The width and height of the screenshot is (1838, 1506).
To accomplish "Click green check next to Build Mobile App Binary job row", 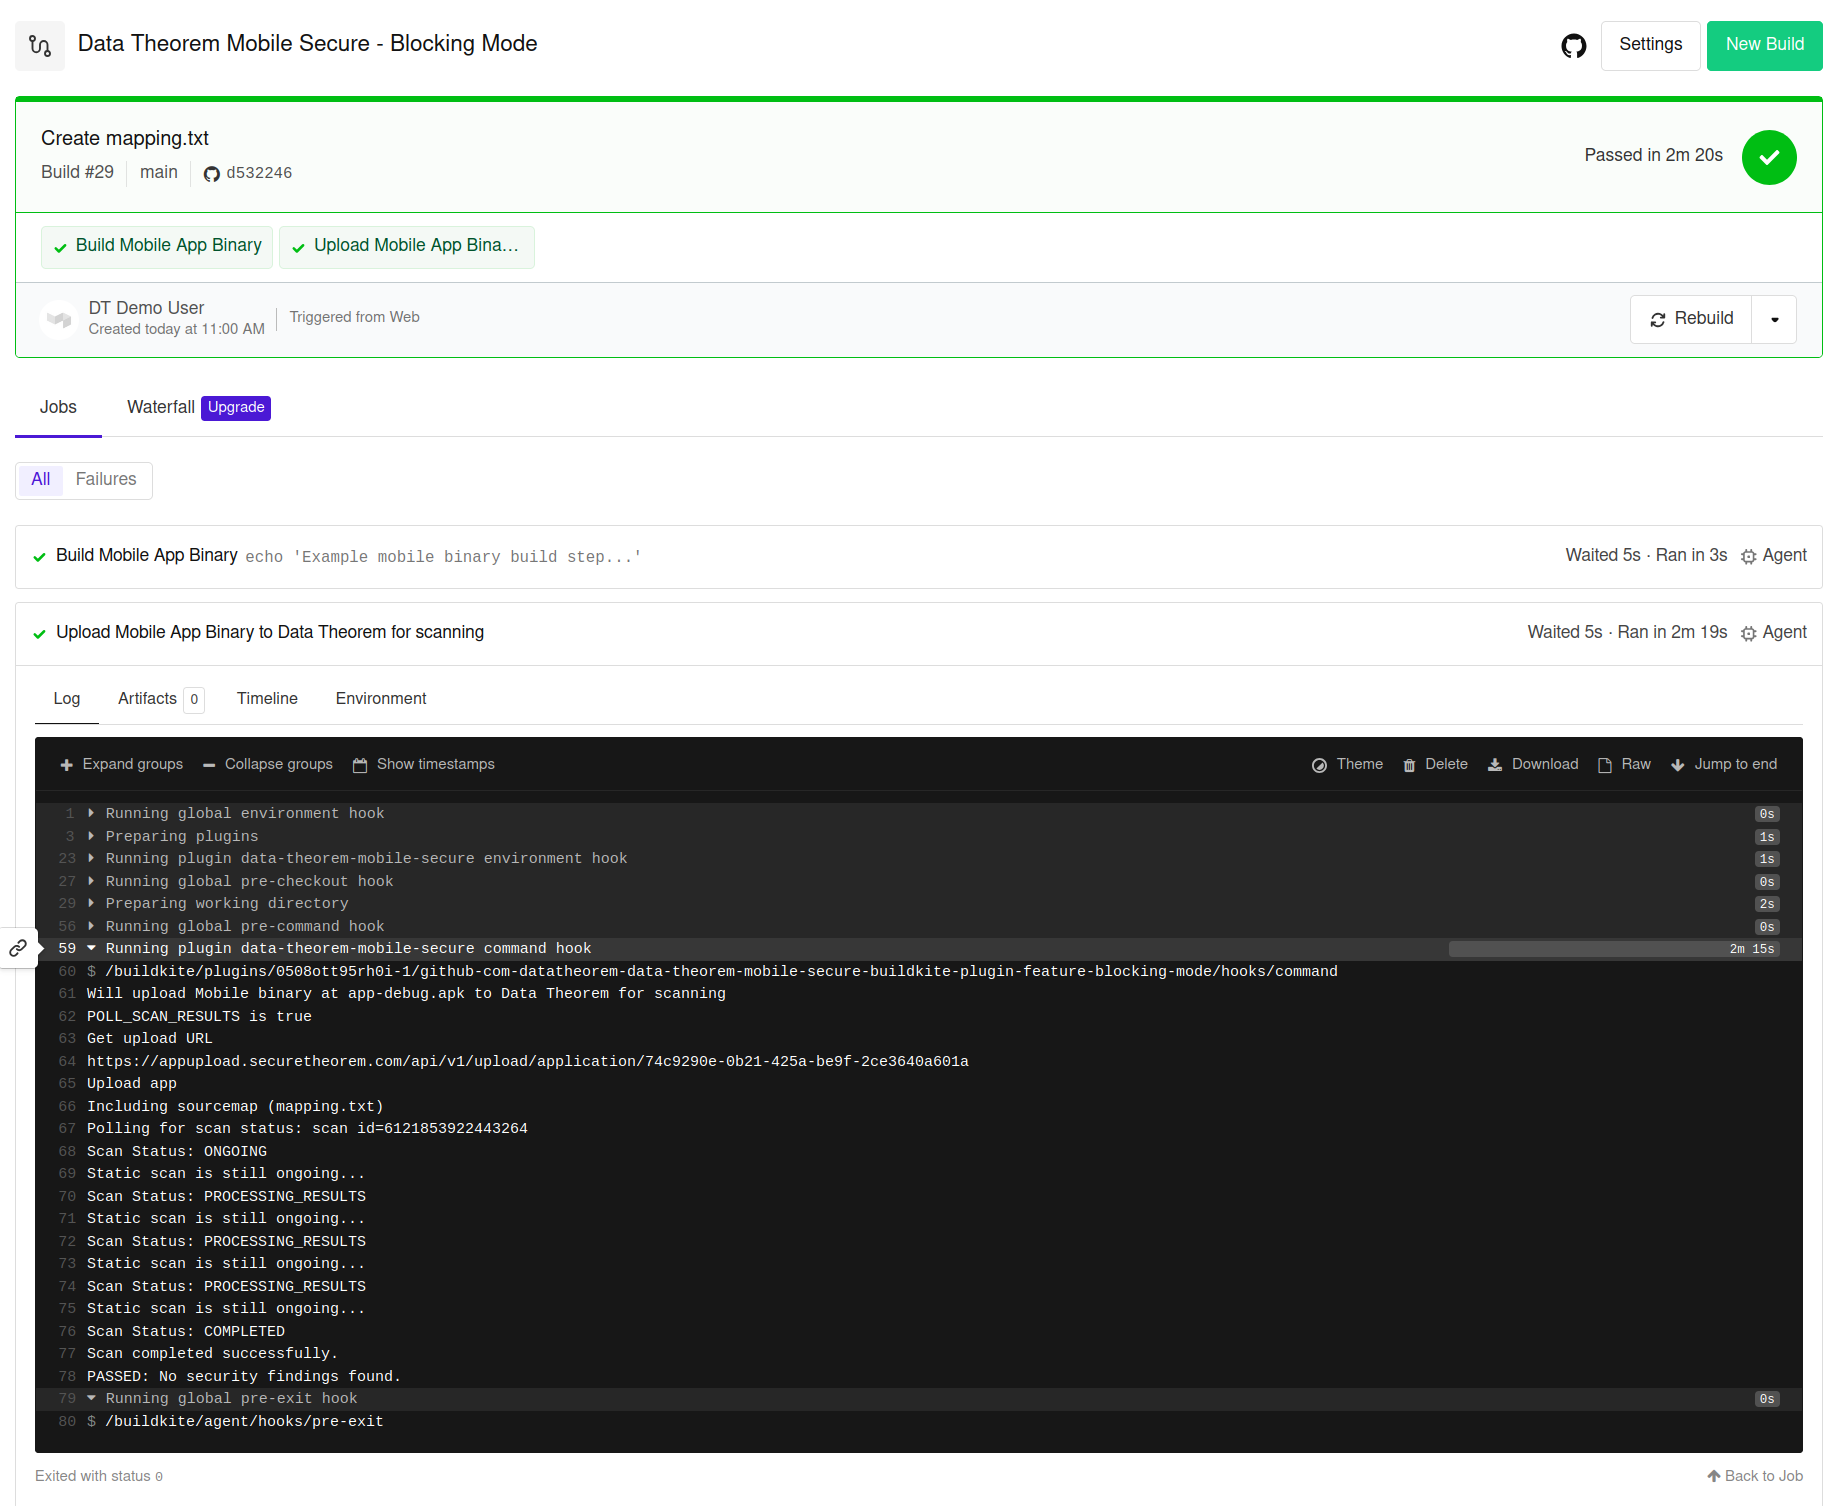I will coord(39,557).
